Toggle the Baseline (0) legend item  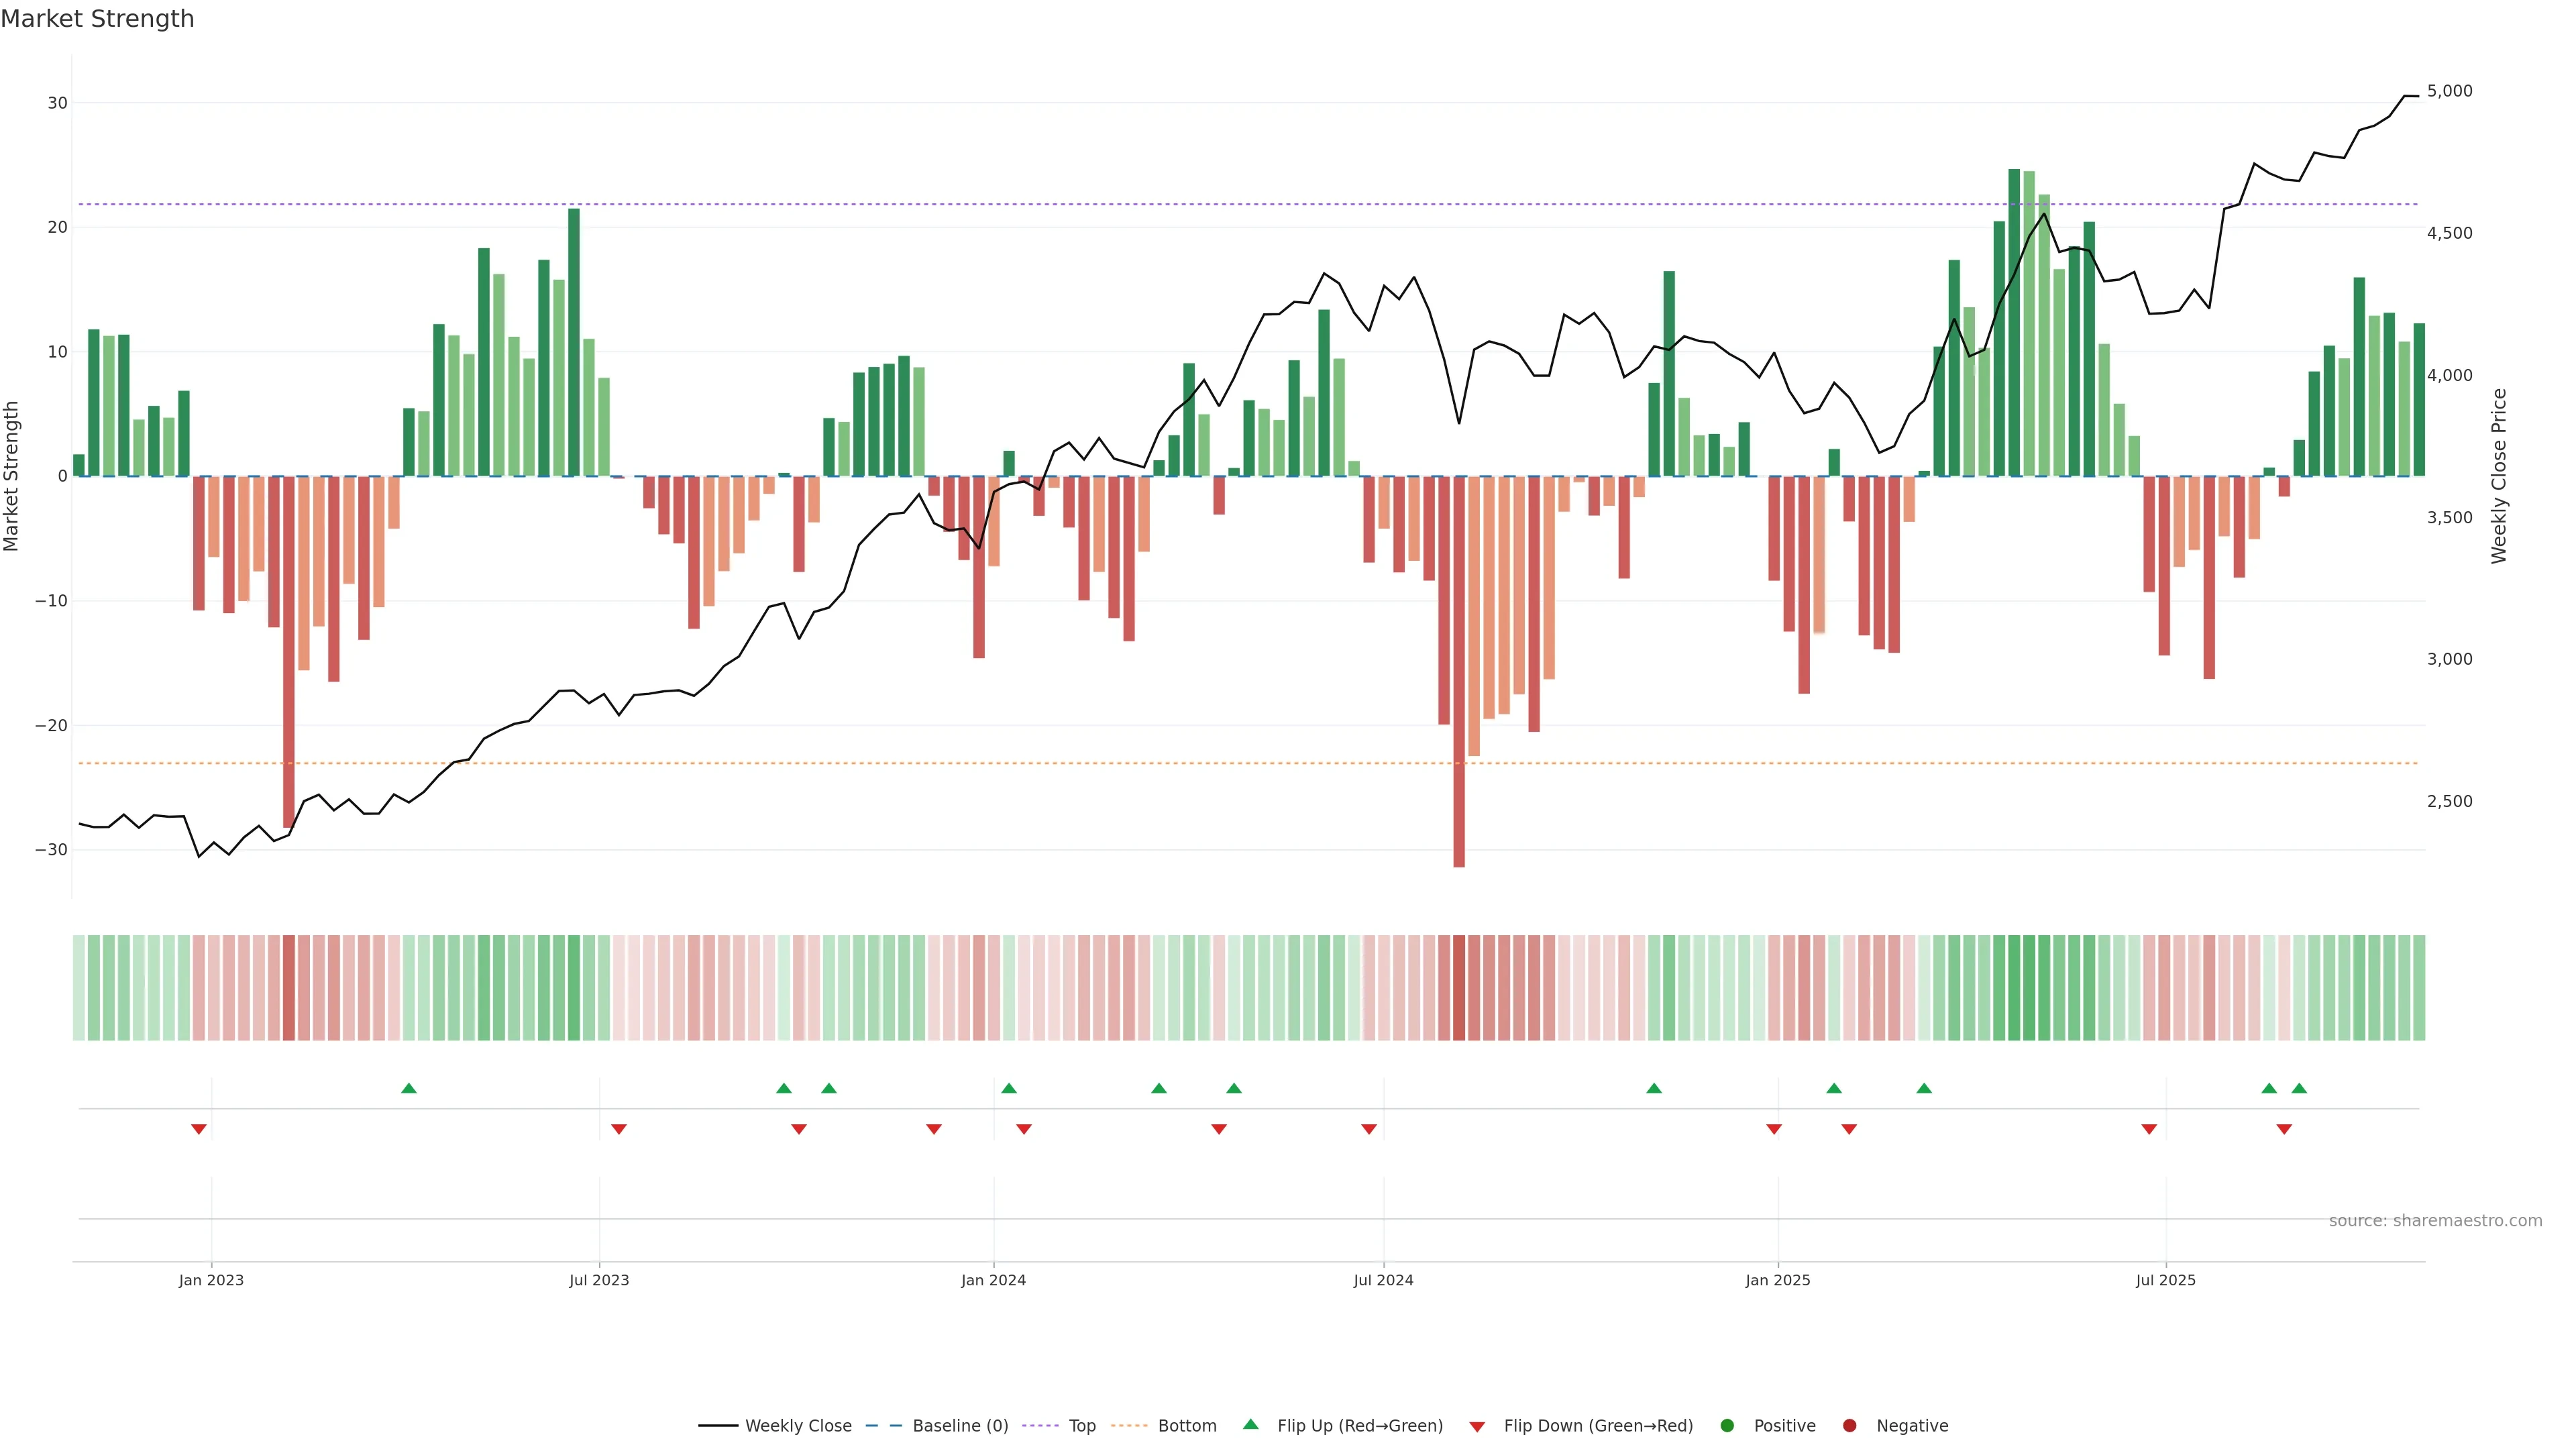(959, 1426)
